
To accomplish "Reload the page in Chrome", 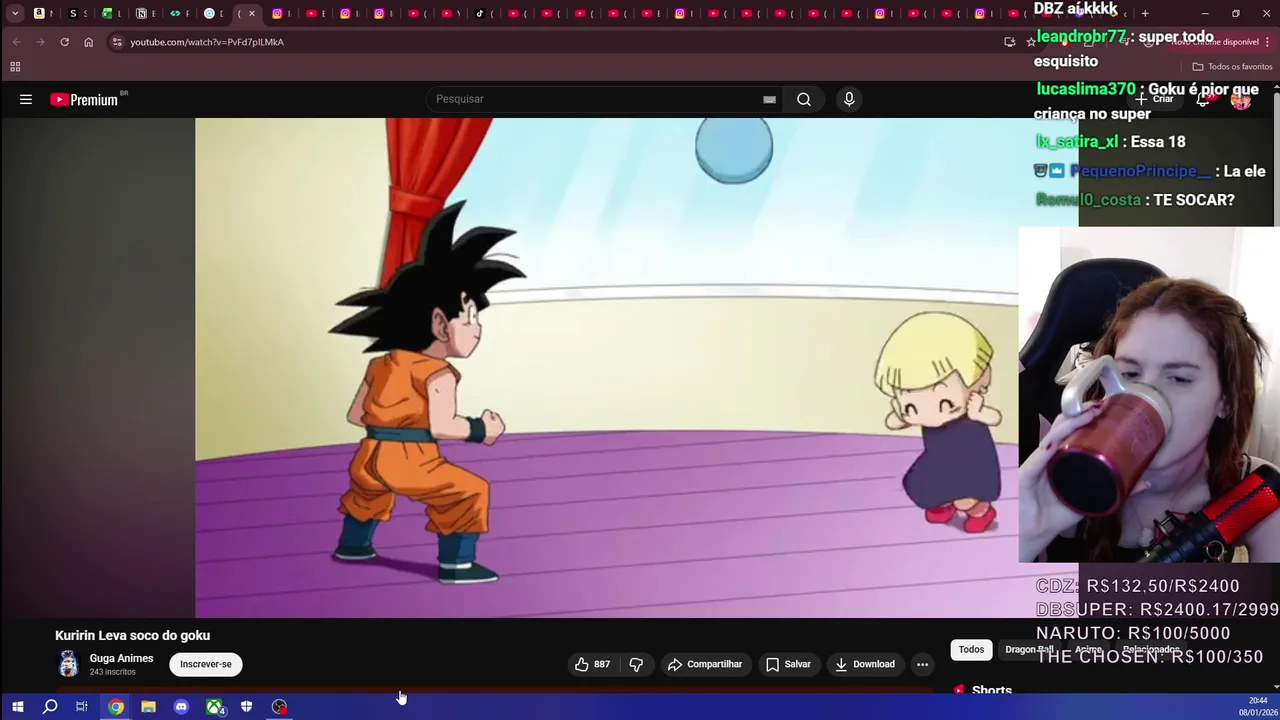I will (64, 42).
